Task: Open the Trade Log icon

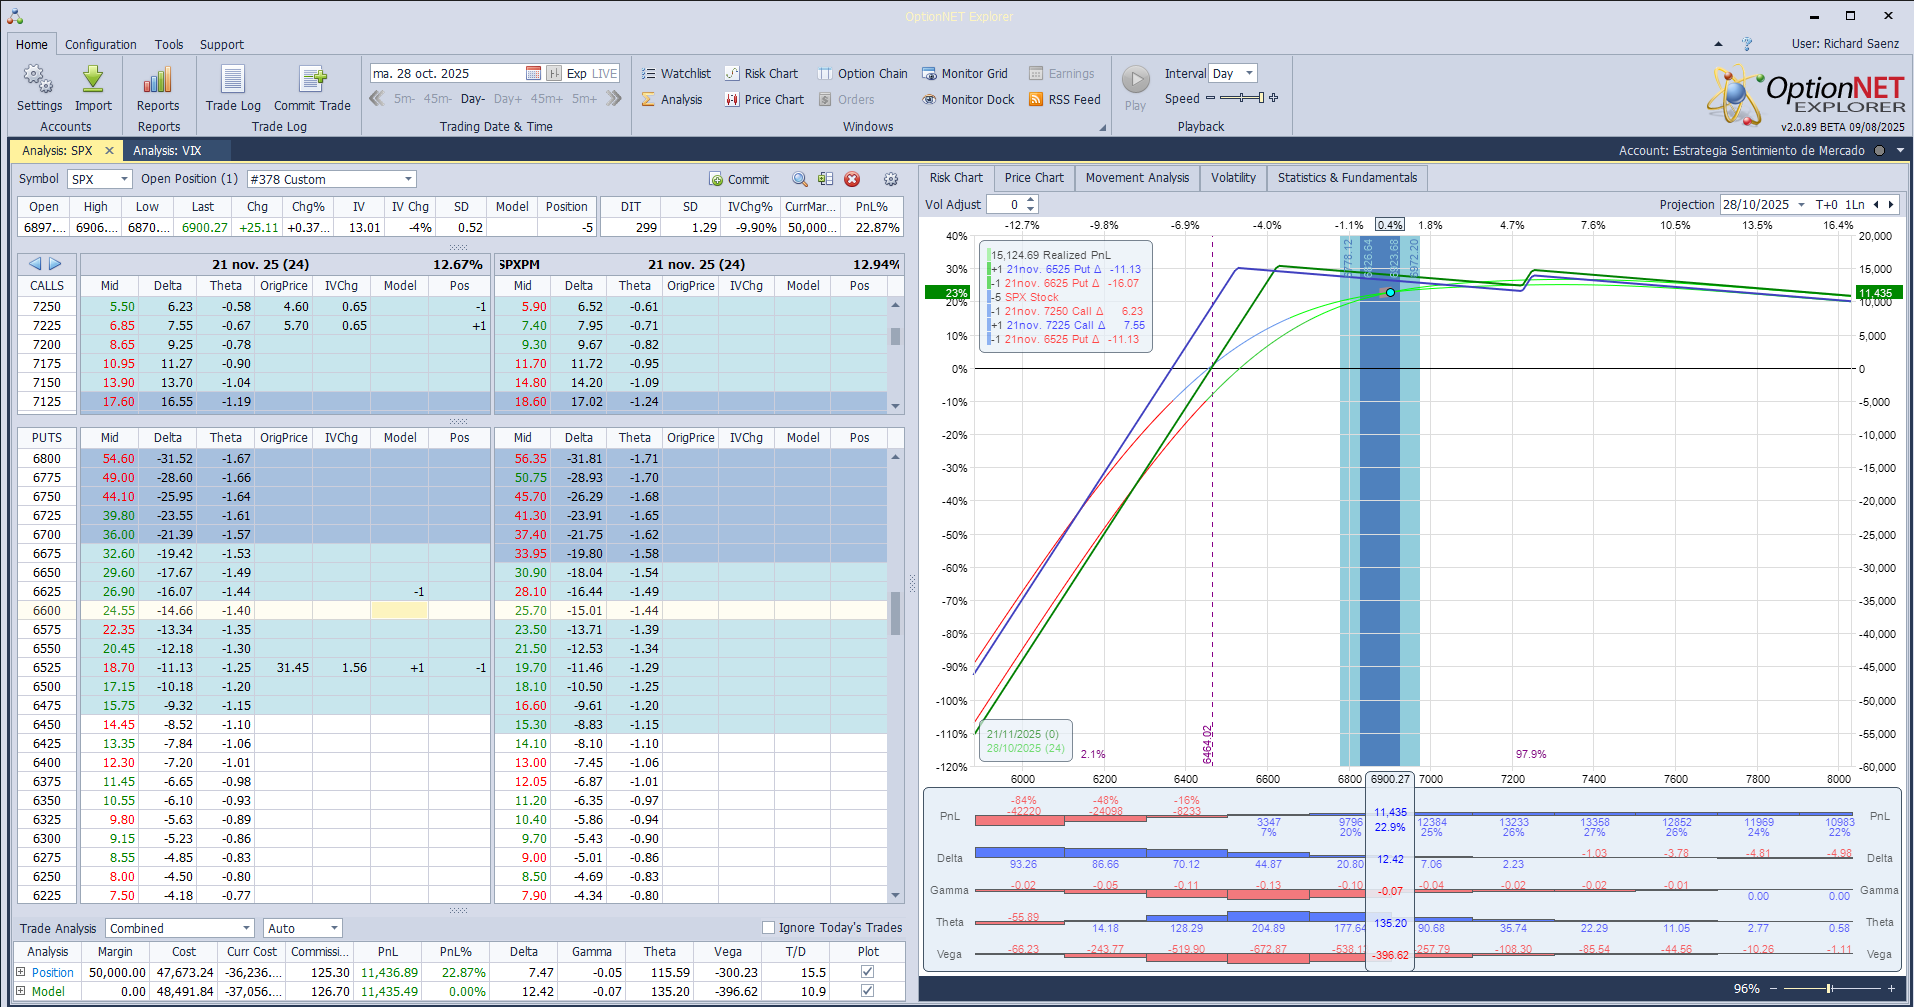Action: 233,80
